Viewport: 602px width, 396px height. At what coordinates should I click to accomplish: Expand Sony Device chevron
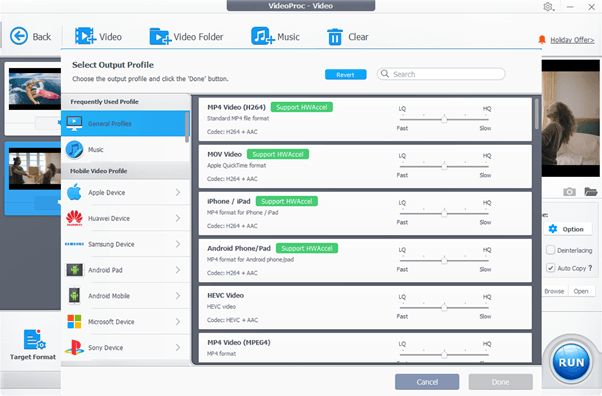(x=178, y=347)
